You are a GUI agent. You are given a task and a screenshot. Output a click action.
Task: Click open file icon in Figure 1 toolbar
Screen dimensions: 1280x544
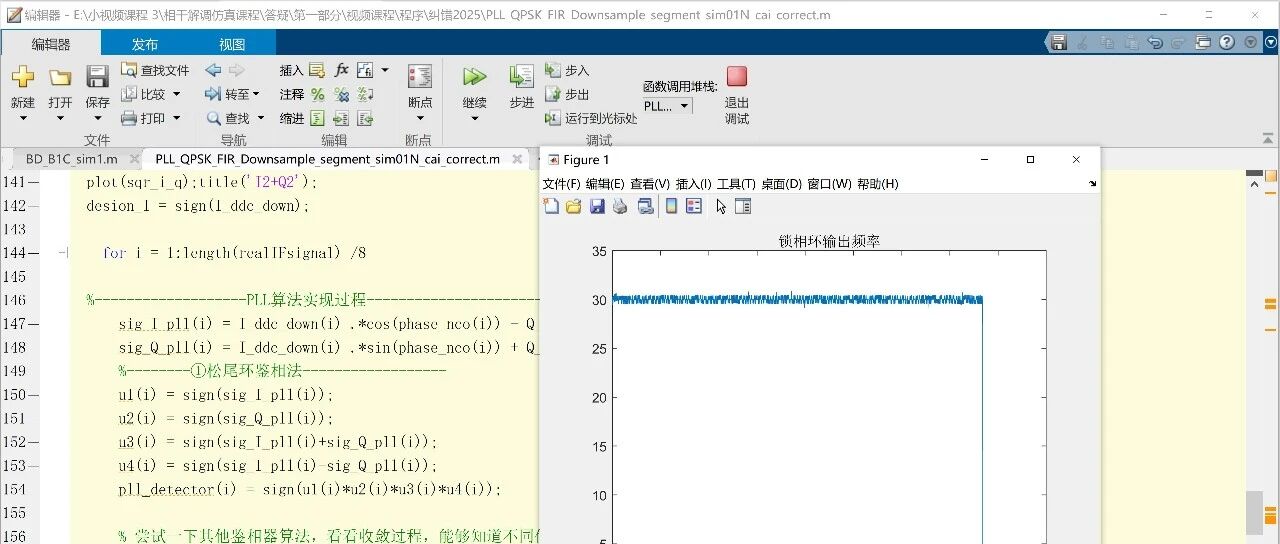[574, 206]
